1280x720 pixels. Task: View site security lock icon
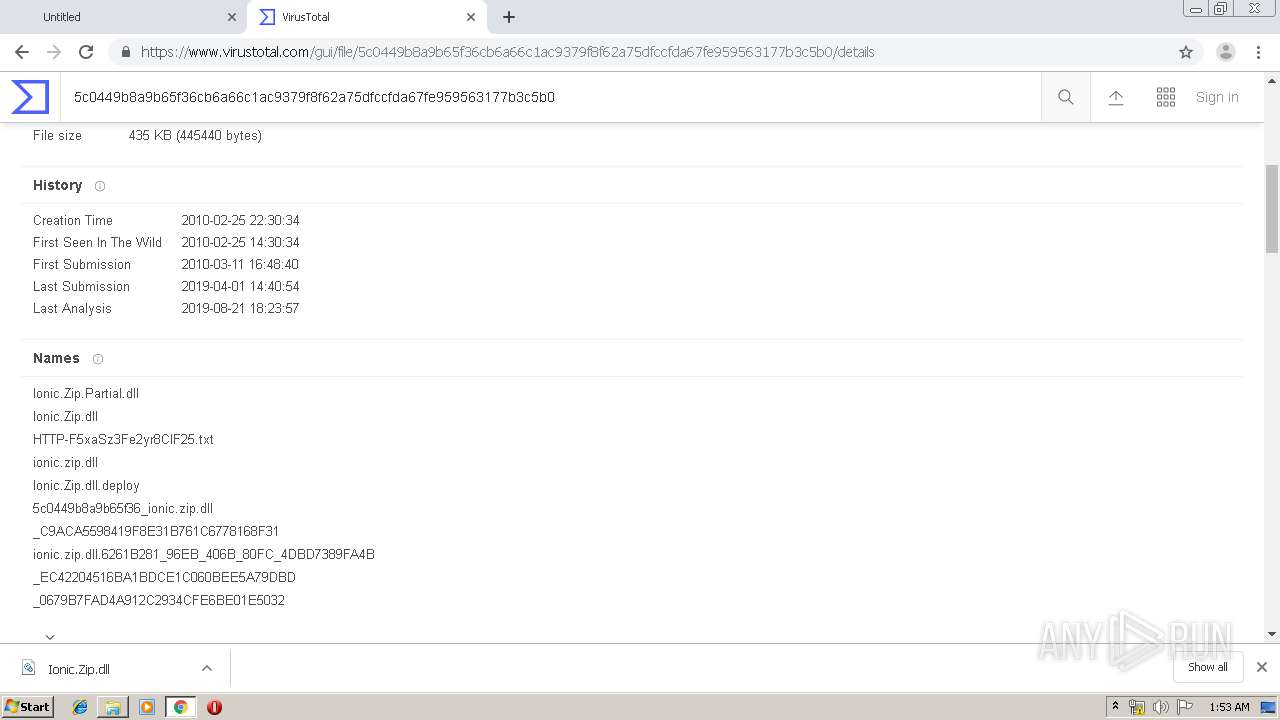(125, 52)
